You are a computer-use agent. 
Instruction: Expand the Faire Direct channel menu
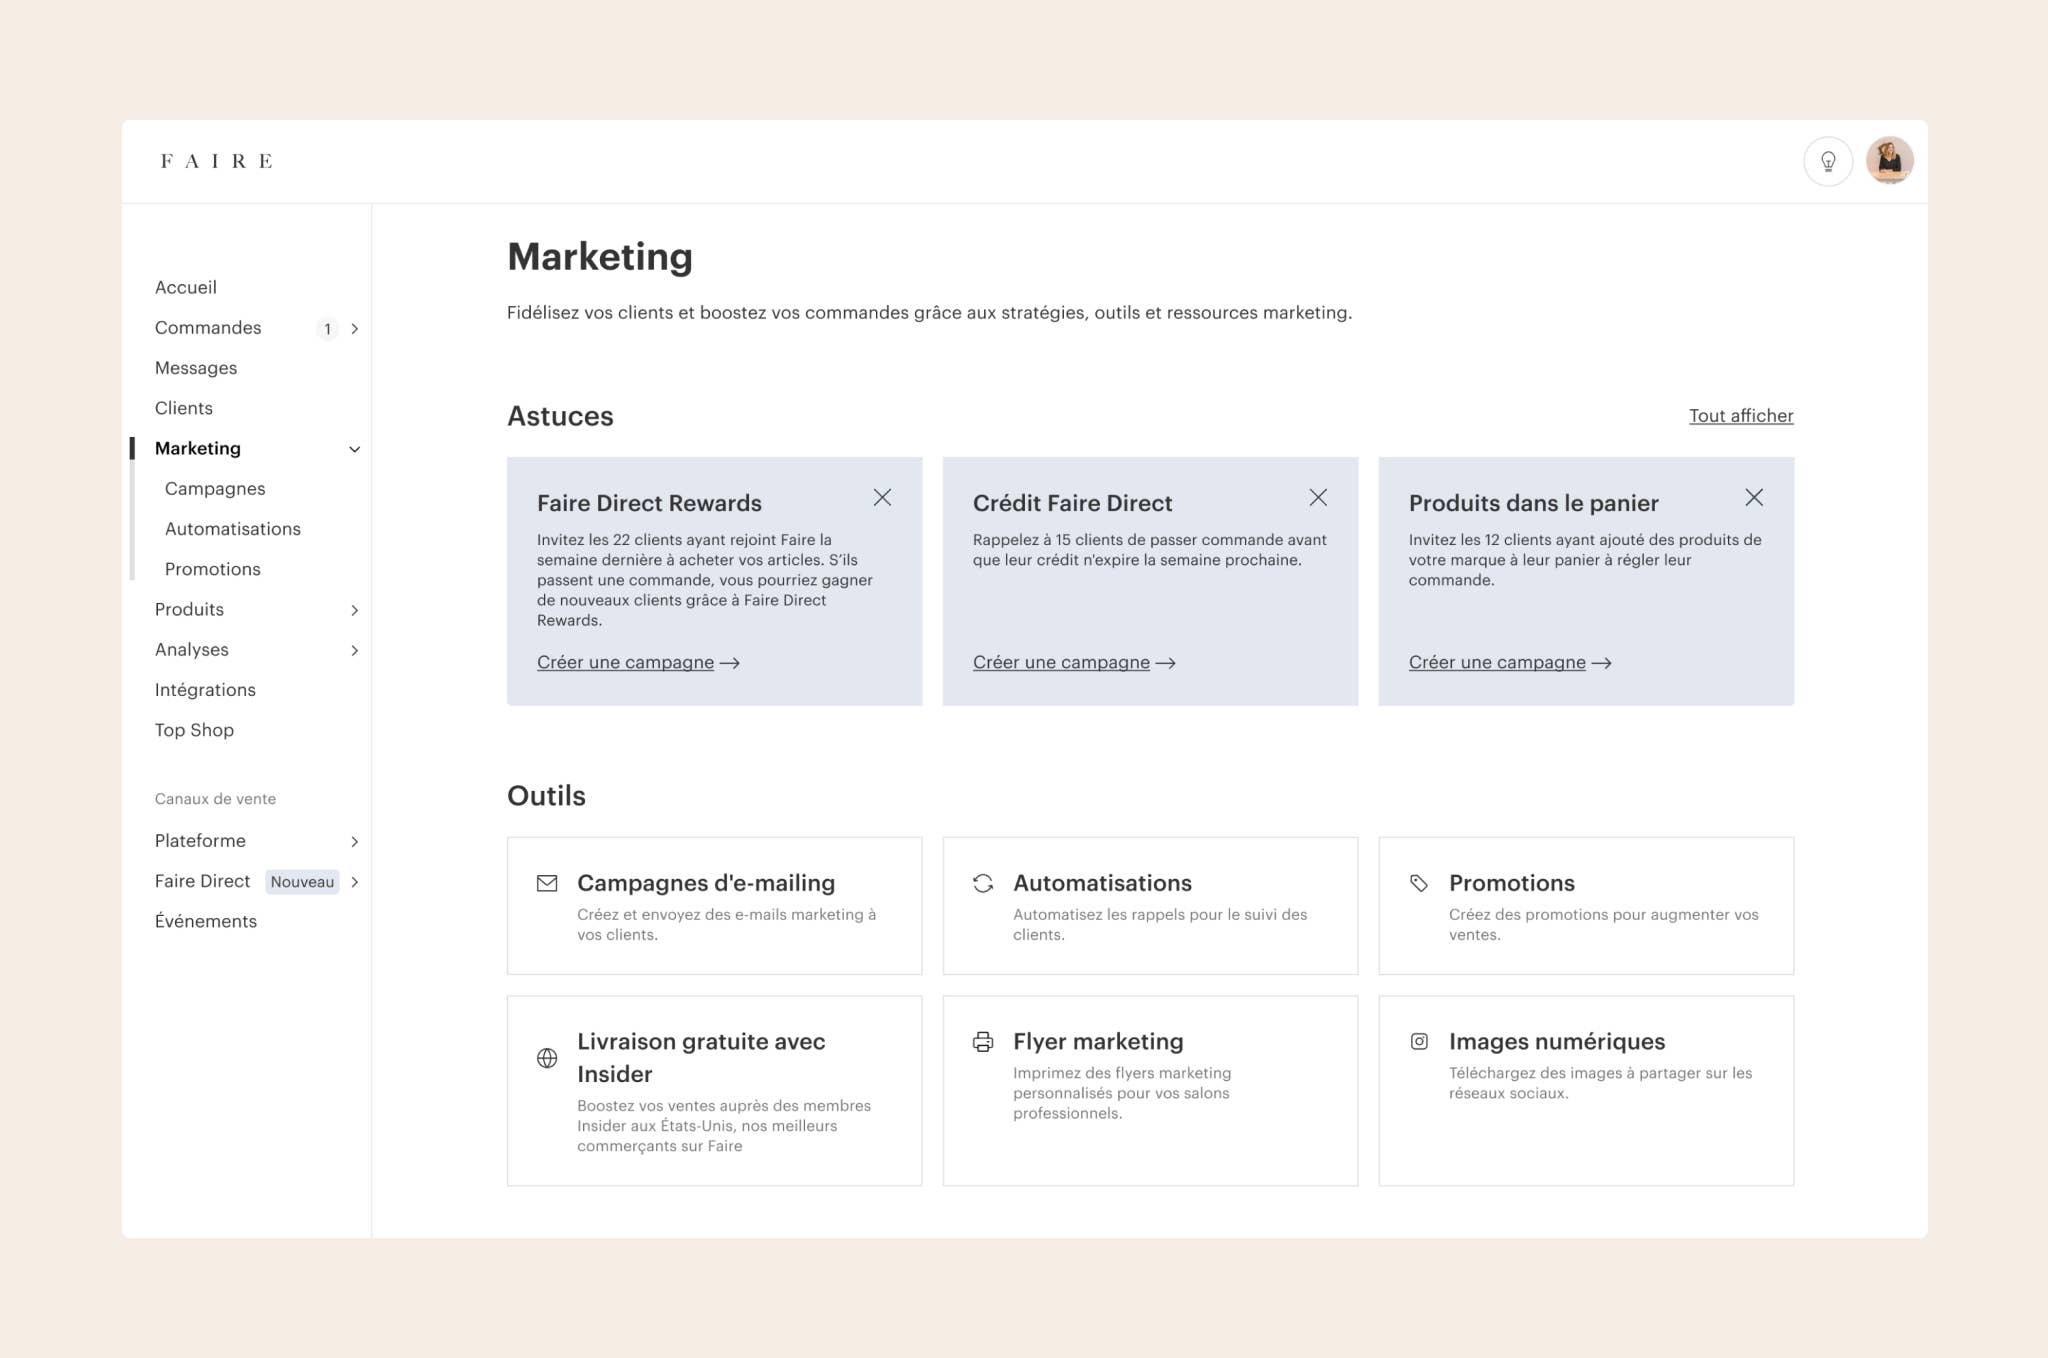pyautogui.click(x=354, y=882)
